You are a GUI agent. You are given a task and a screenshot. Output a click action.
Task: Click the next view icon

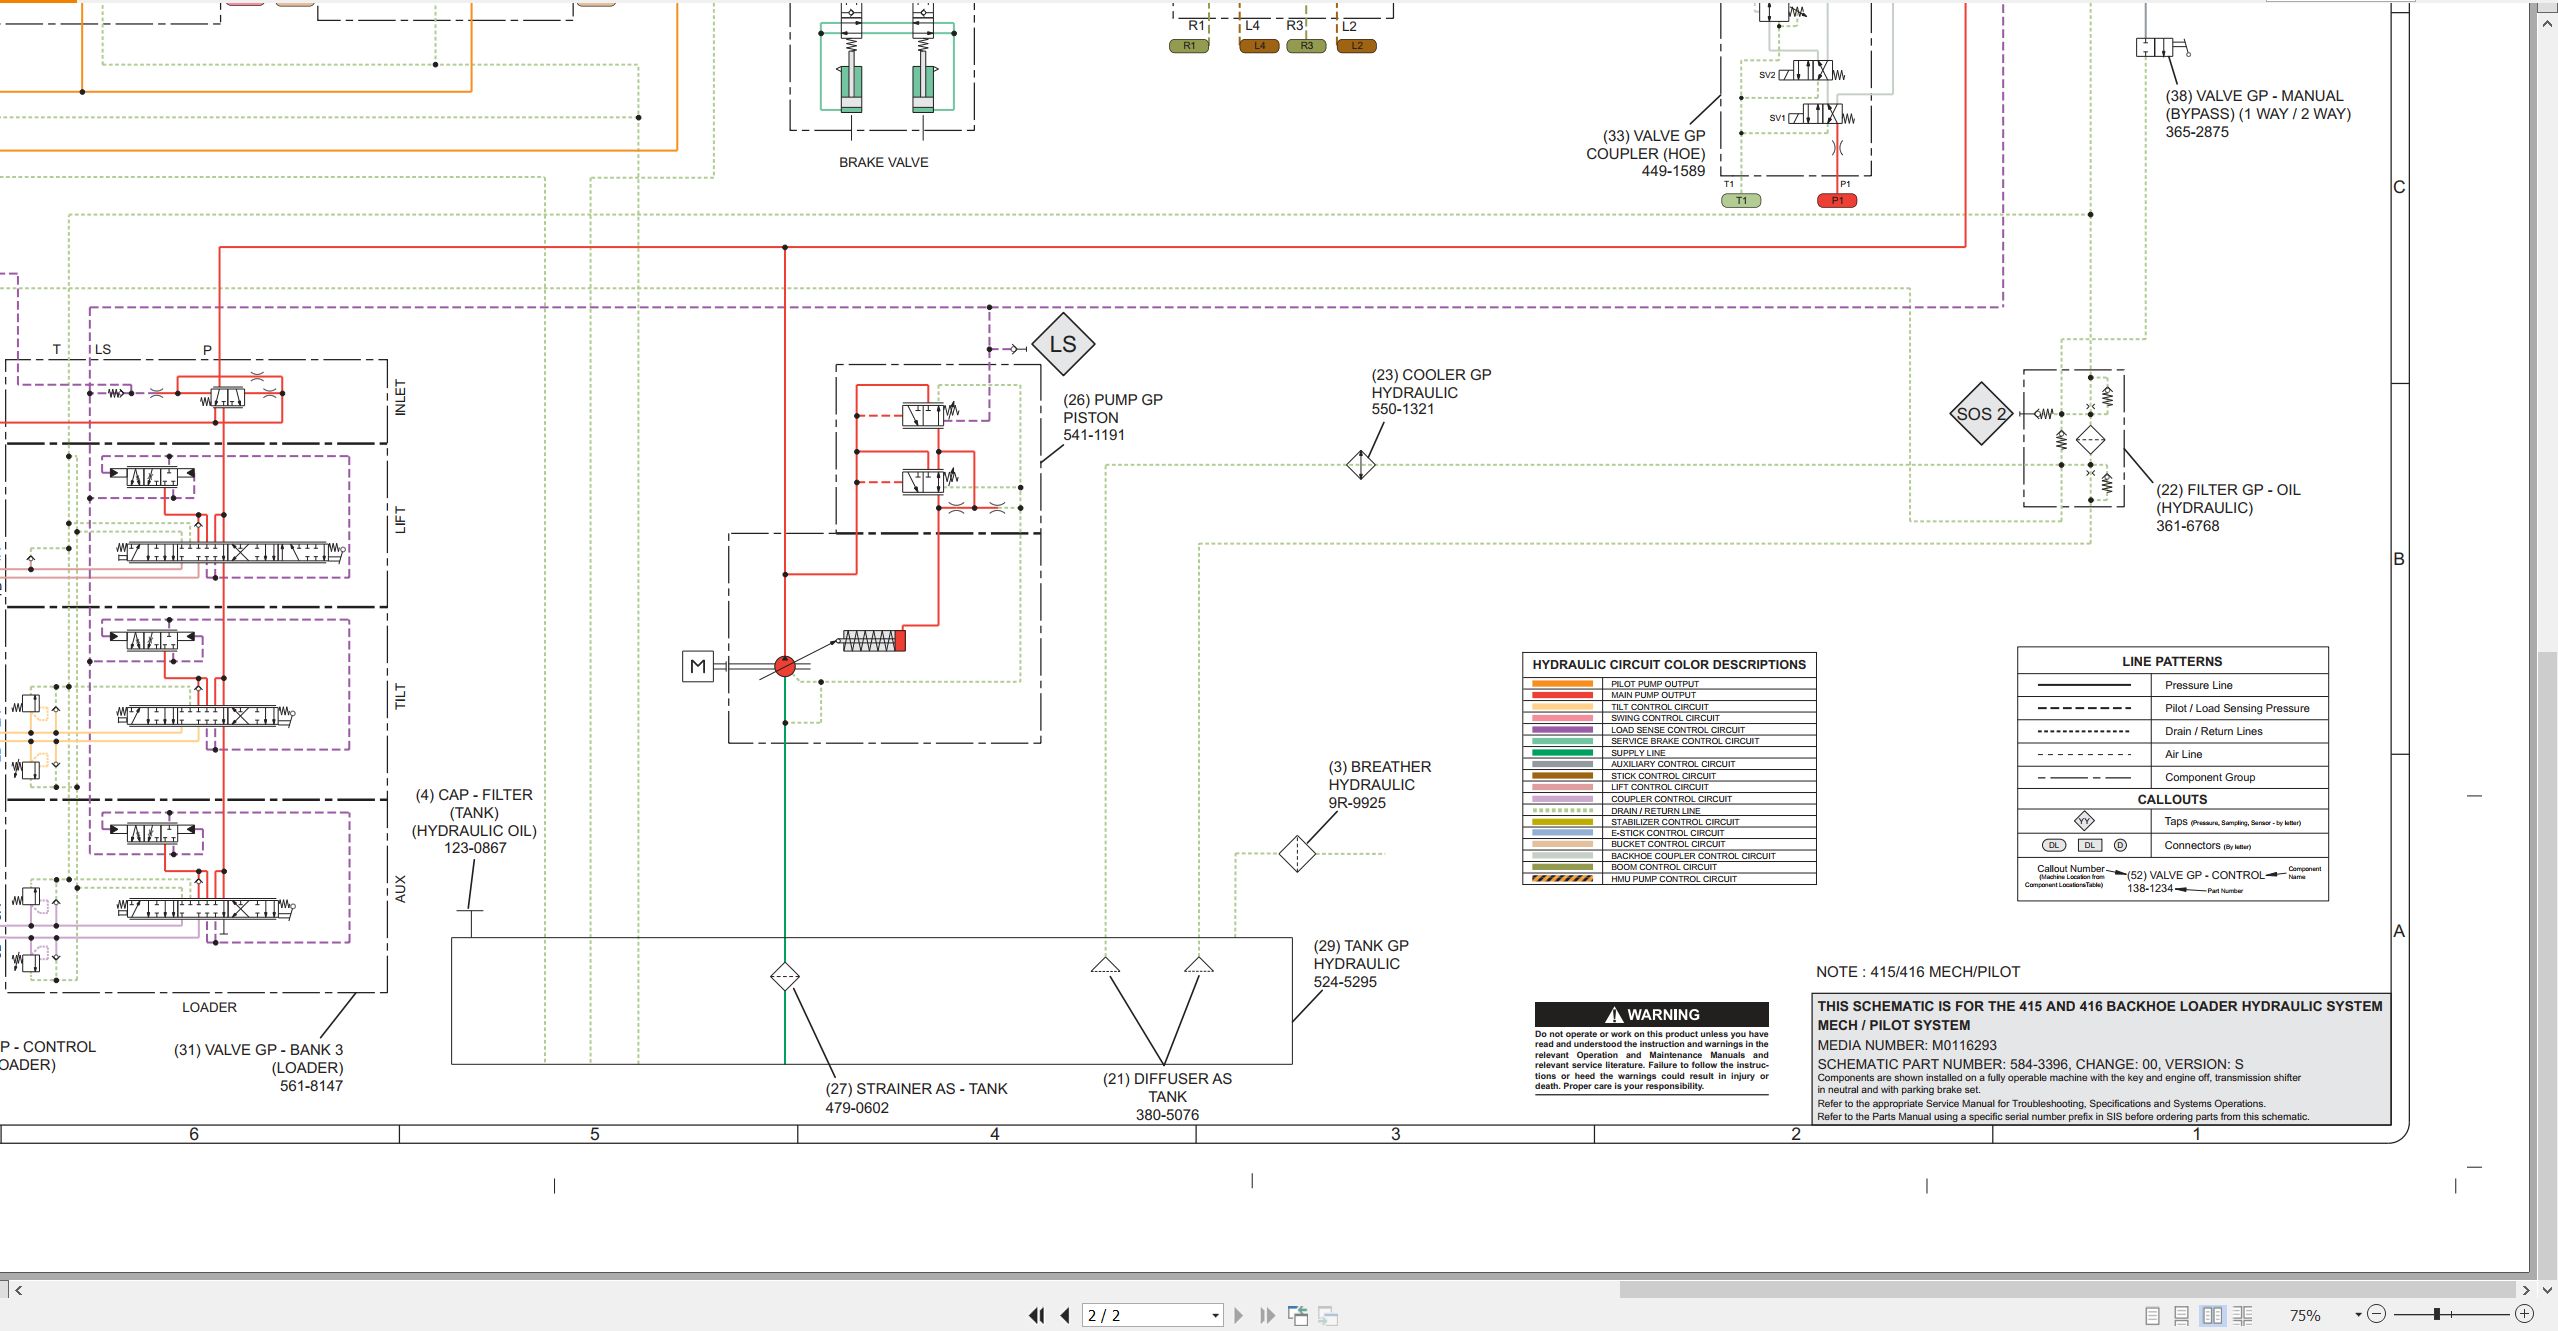click(1328, 1315)
